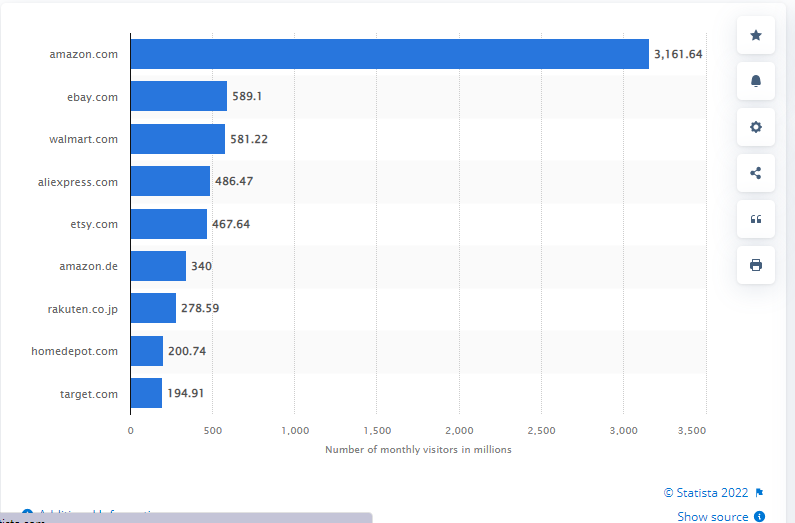The image size is (795, 523).
Task: Click the value label 194.91
Action: (186, 393)
